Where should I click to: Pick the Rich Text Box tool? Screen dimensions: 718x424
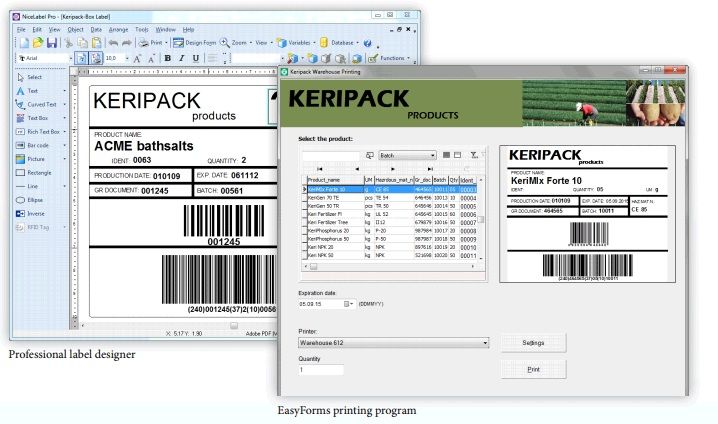pos(44,131)
